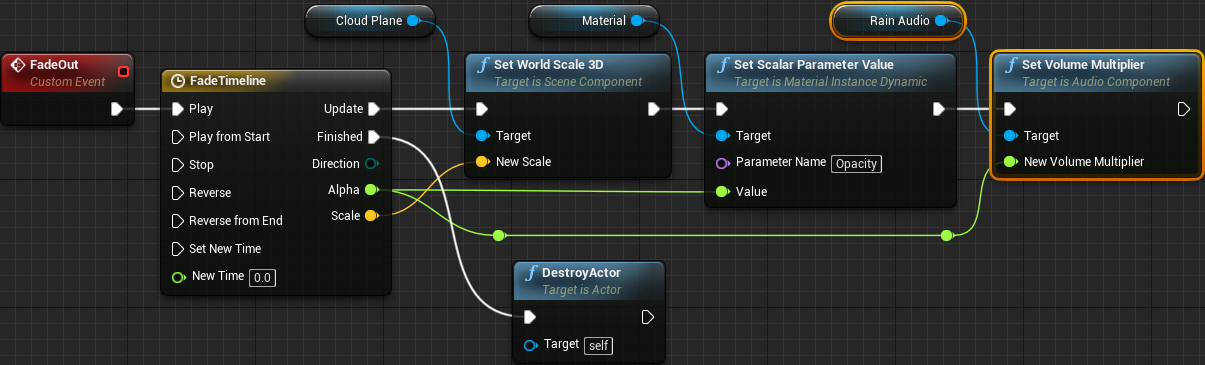Screen dimensions: 1205x365
Task: Click the Alpha output pin on FadeTimeline
Action: pos(371,189)
